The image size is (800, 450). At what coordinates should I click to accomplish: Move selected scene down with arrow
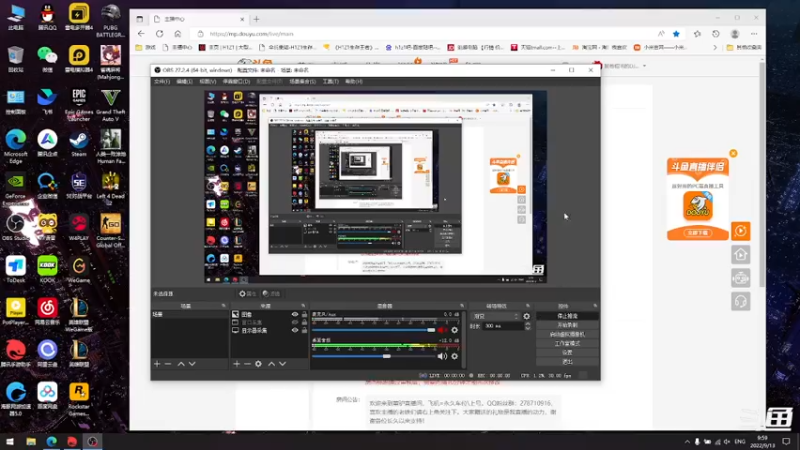(192, 364)
